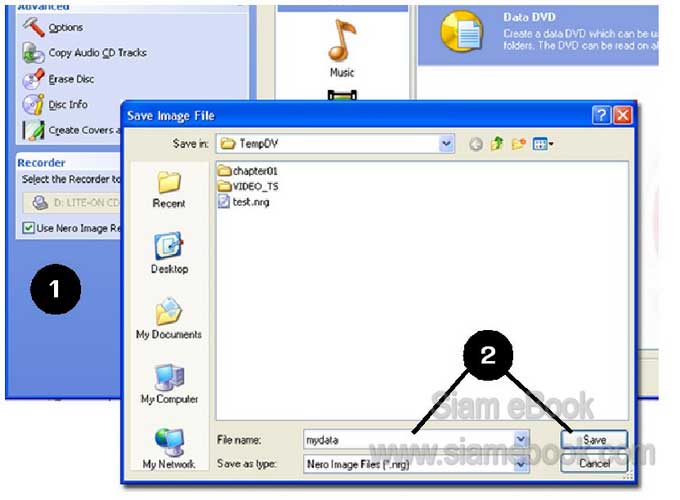
Task: Open the recorder drive selection box
Action: [x=72, y=203]
